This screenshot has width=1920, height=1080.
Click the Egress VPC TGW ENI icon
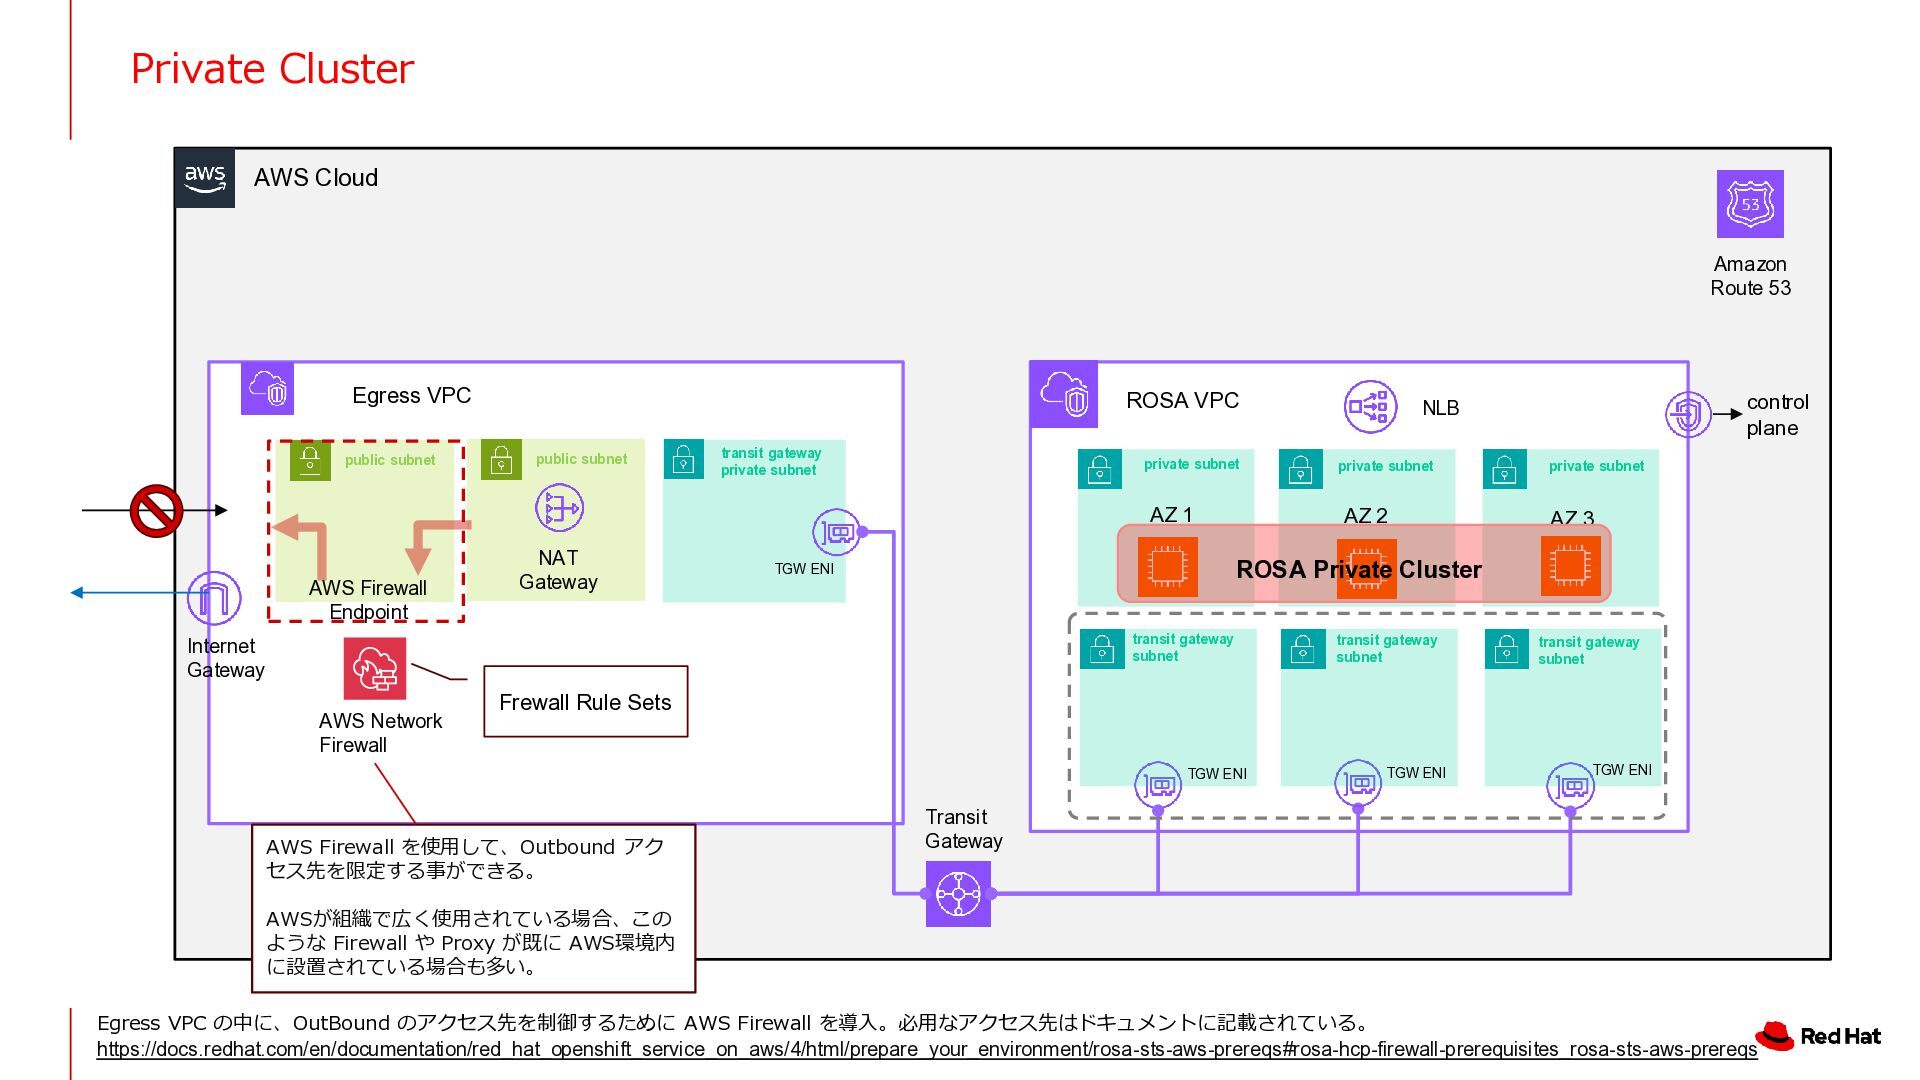pos(836,532)
